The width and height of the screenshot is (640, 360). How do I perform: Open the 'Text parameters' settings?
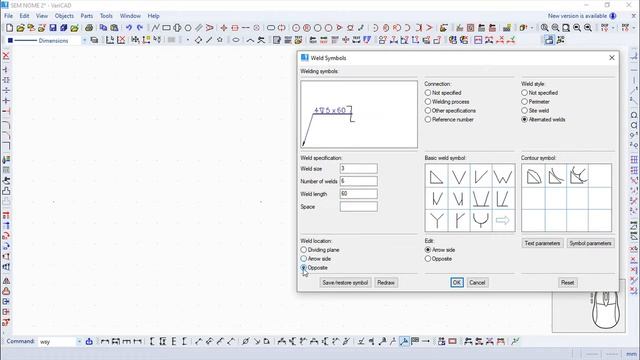point(542,243)
